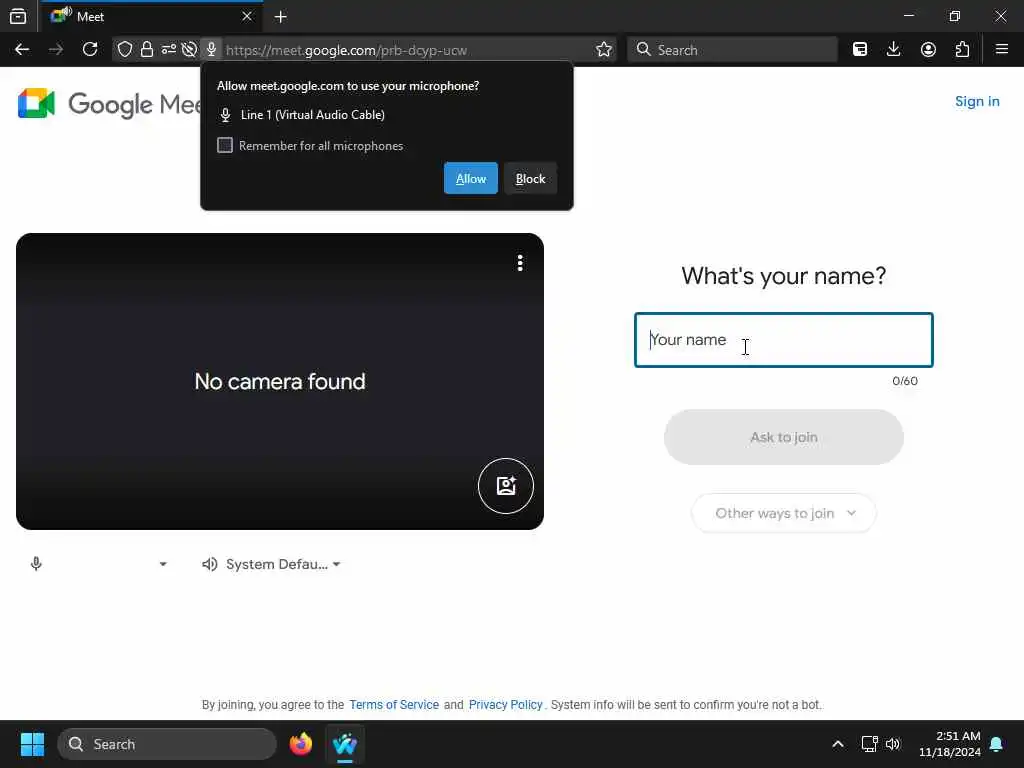Viewport: 1024px width, 768px height.
Task: Select the speaker icon beside System Default
Action: pos(209,564)
